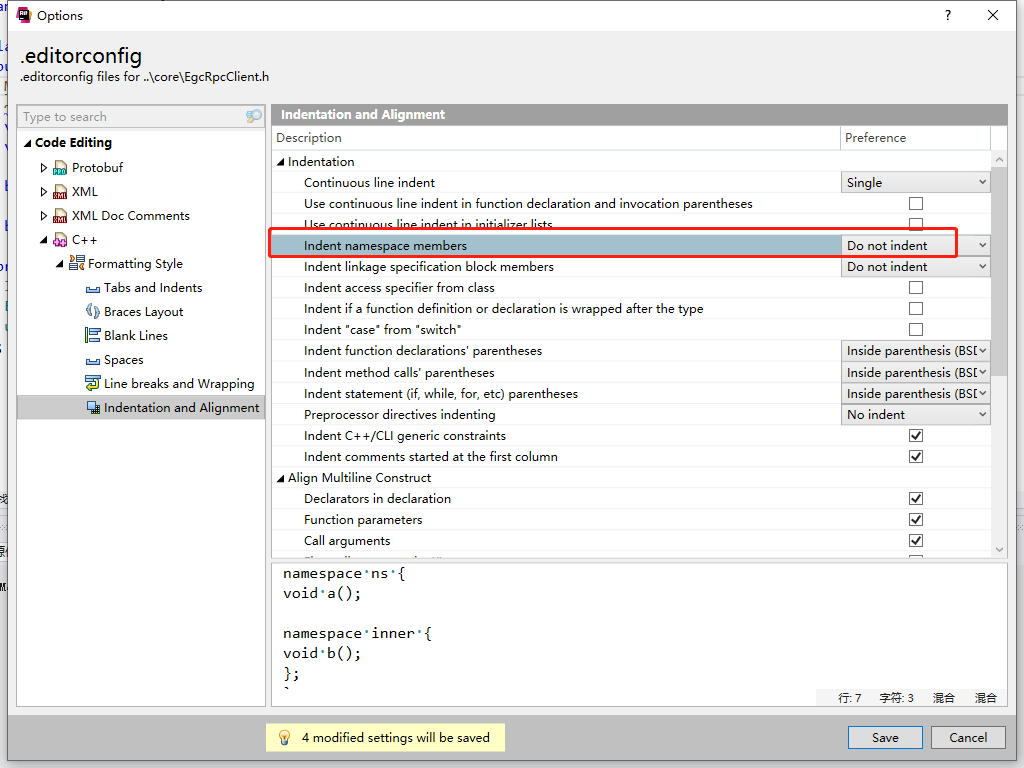Open the C++ settings icon
1024x768 pixels.
(62, 239)
